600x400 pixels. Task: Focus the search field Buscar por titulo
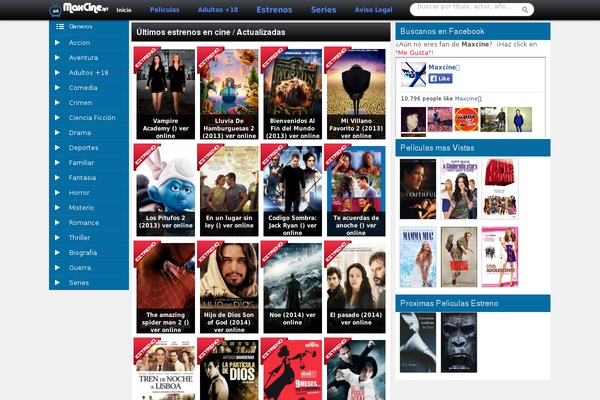pyautogui.click(x=466, y=10)
